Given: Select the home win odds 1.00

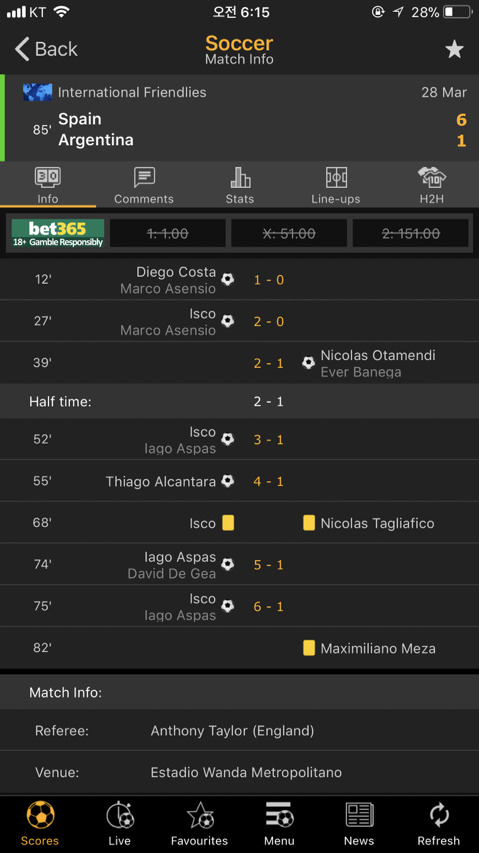Looking at the screenshot, I should pos(167,233).
